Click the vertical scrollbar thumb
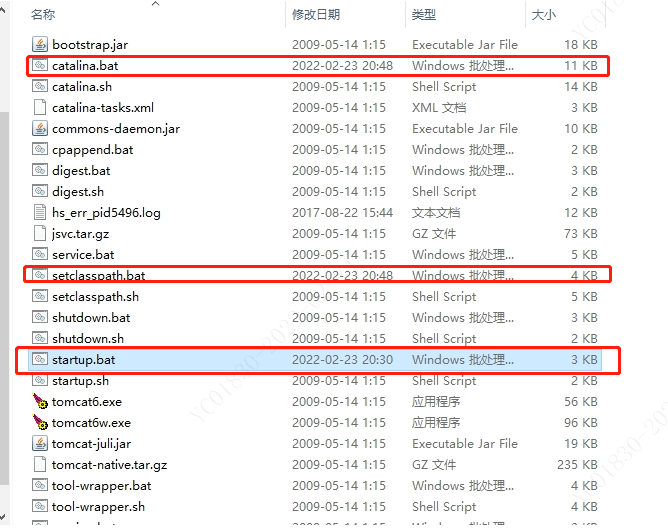 (x=4, y=298)
